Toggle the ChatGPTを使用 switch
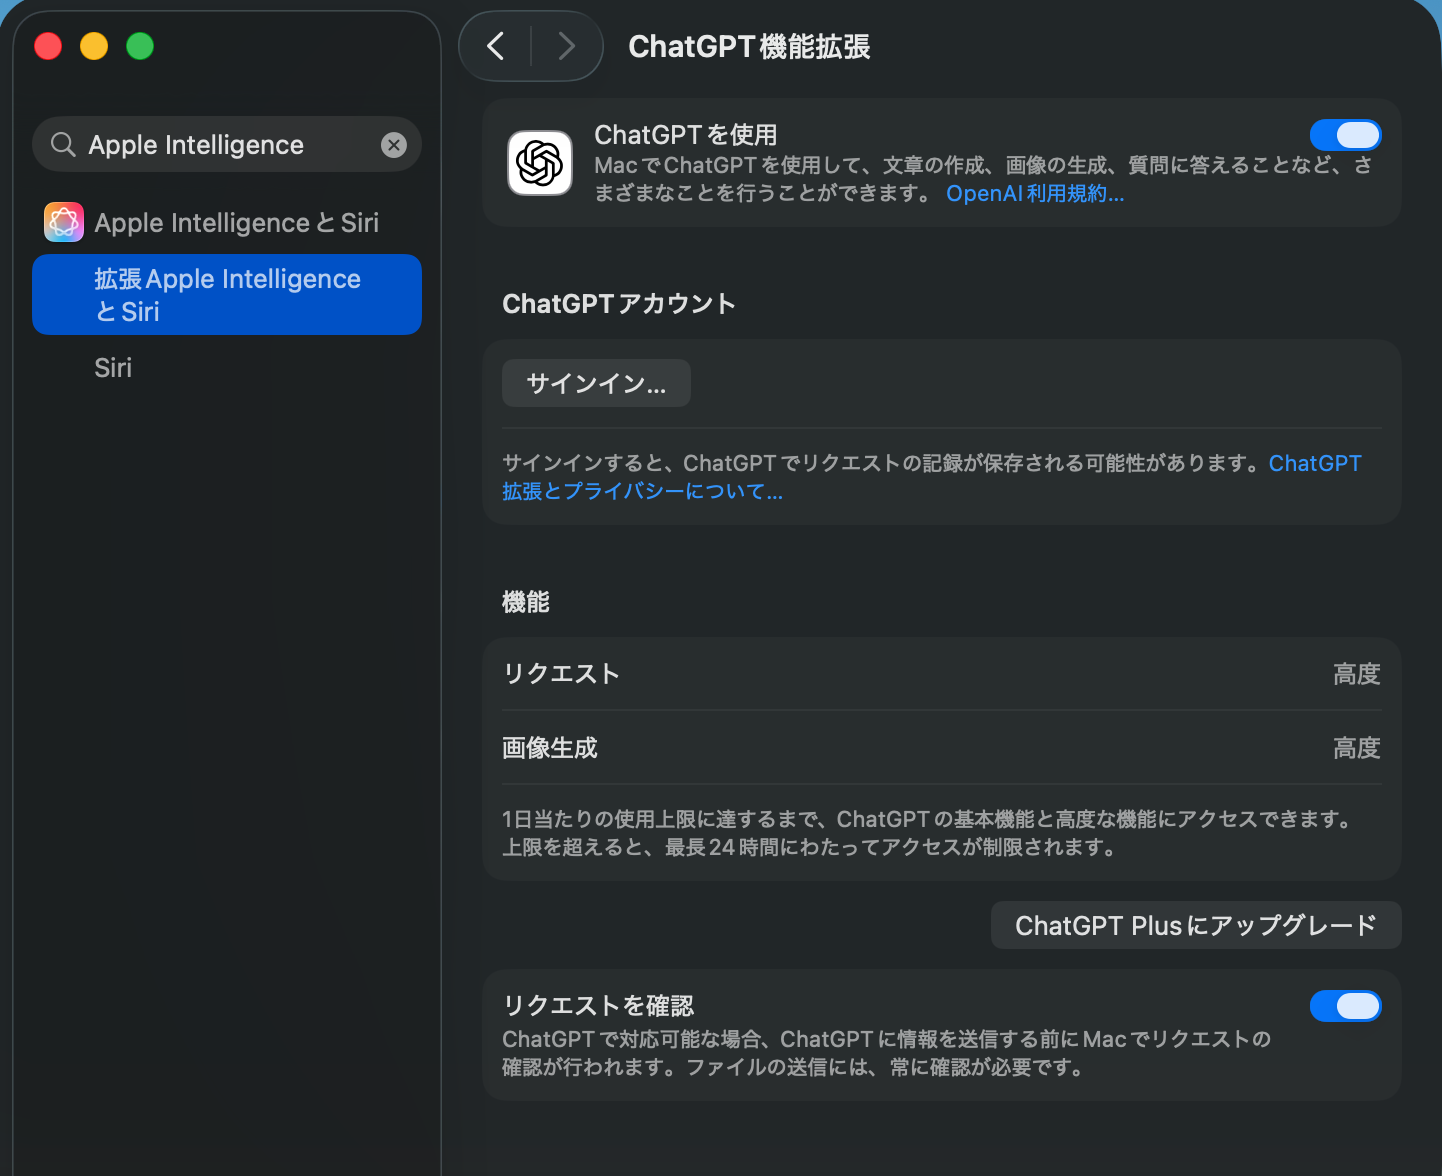 (1346, 135)
